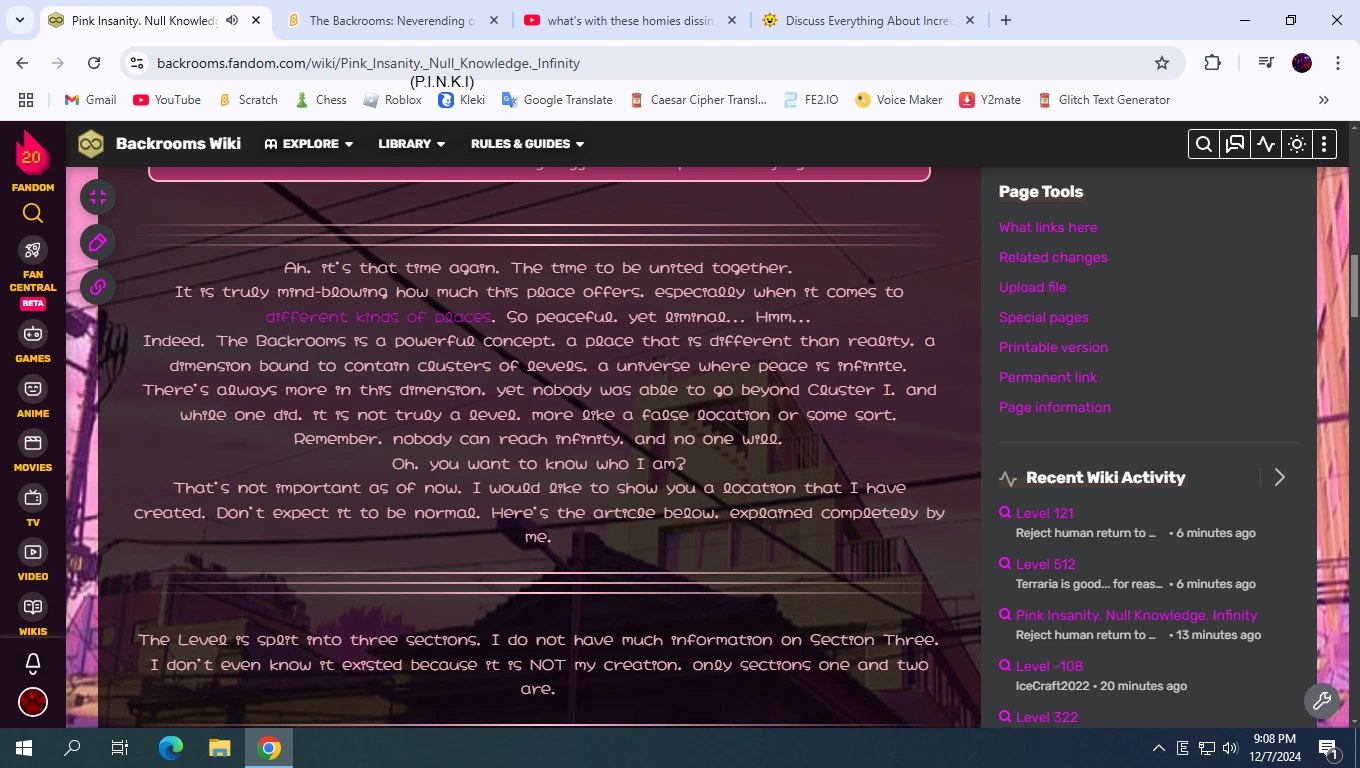
Task: Open wiki Discussions via the speech bubble icon
Action: 1234,143
